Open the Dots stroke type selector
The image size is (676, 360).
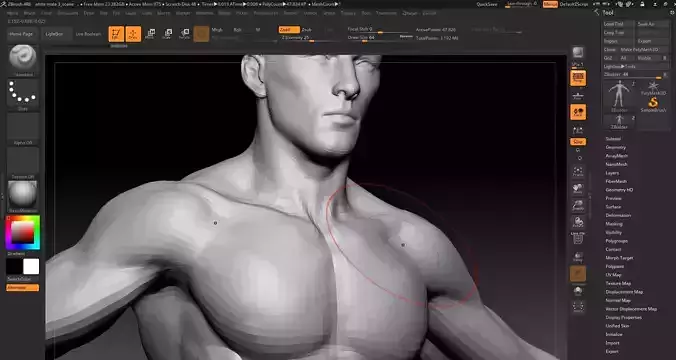[23, 93]
